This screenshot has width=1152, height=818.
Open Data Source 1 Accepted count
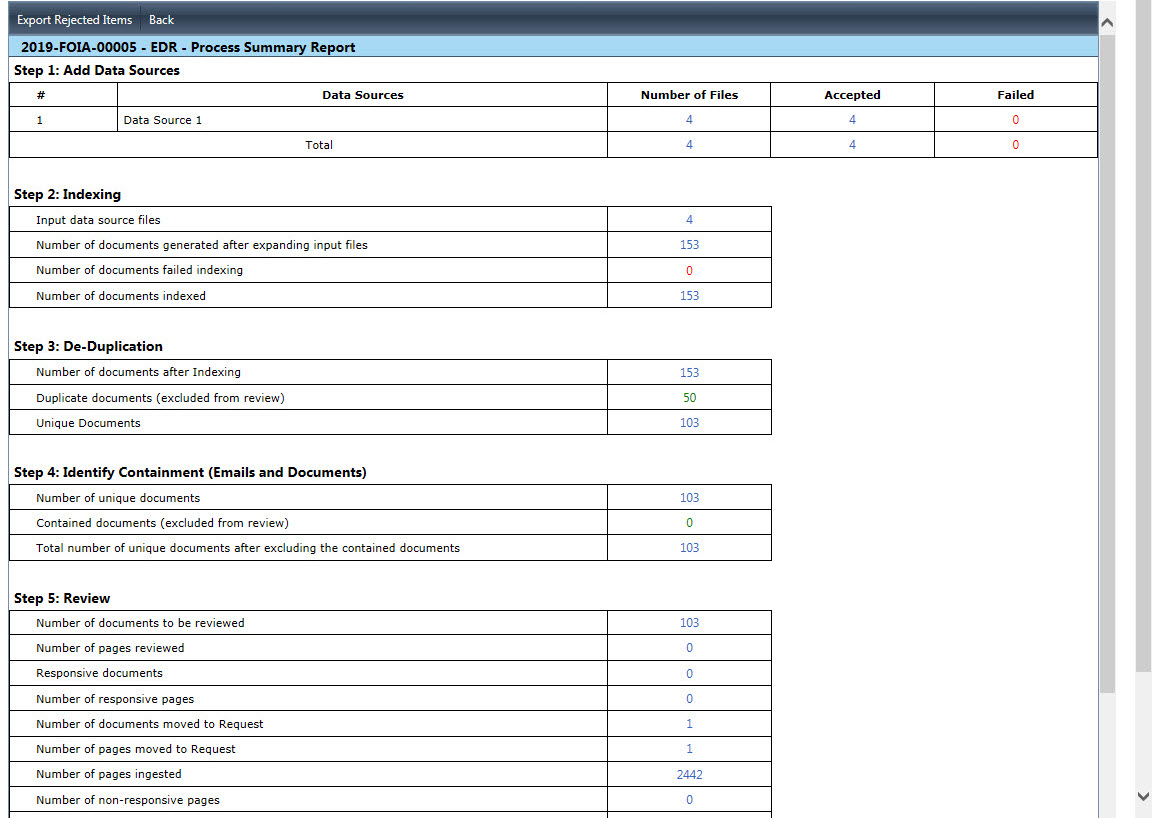852,120
